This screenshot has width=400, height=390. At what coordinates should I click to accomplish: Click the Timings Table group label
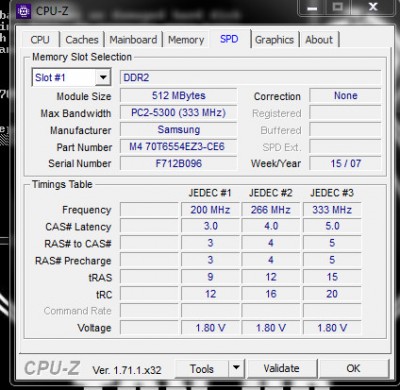pyautogui.click(x=62, y=184)
